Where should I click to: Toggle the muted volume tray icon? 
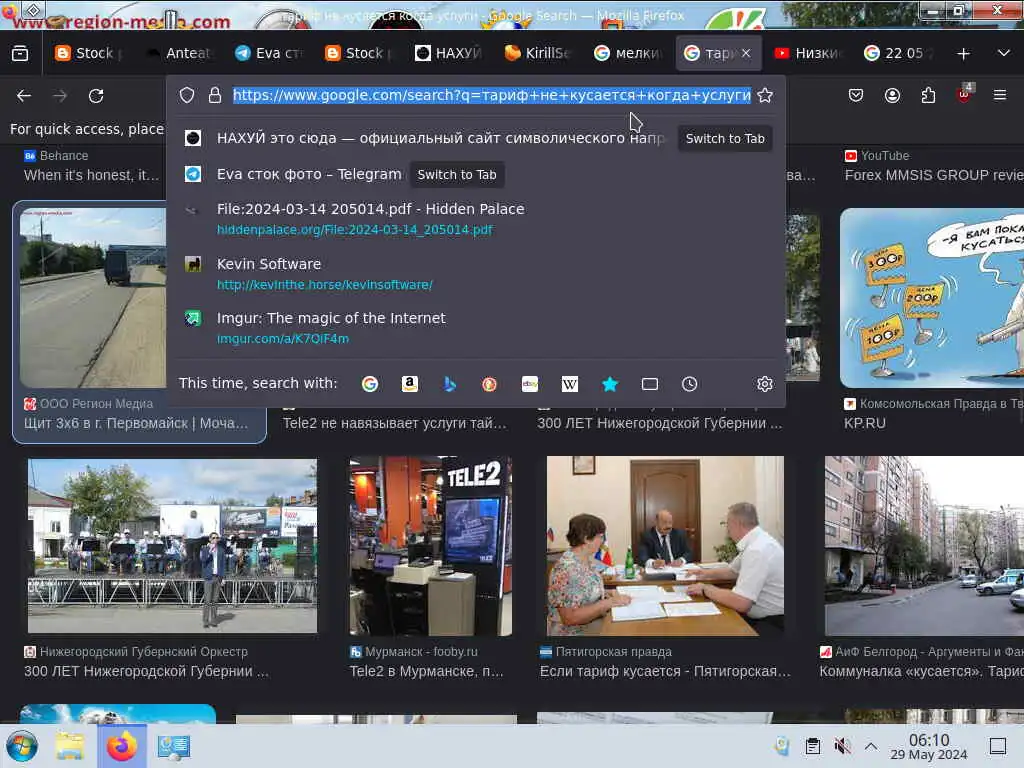pos(842,746)
